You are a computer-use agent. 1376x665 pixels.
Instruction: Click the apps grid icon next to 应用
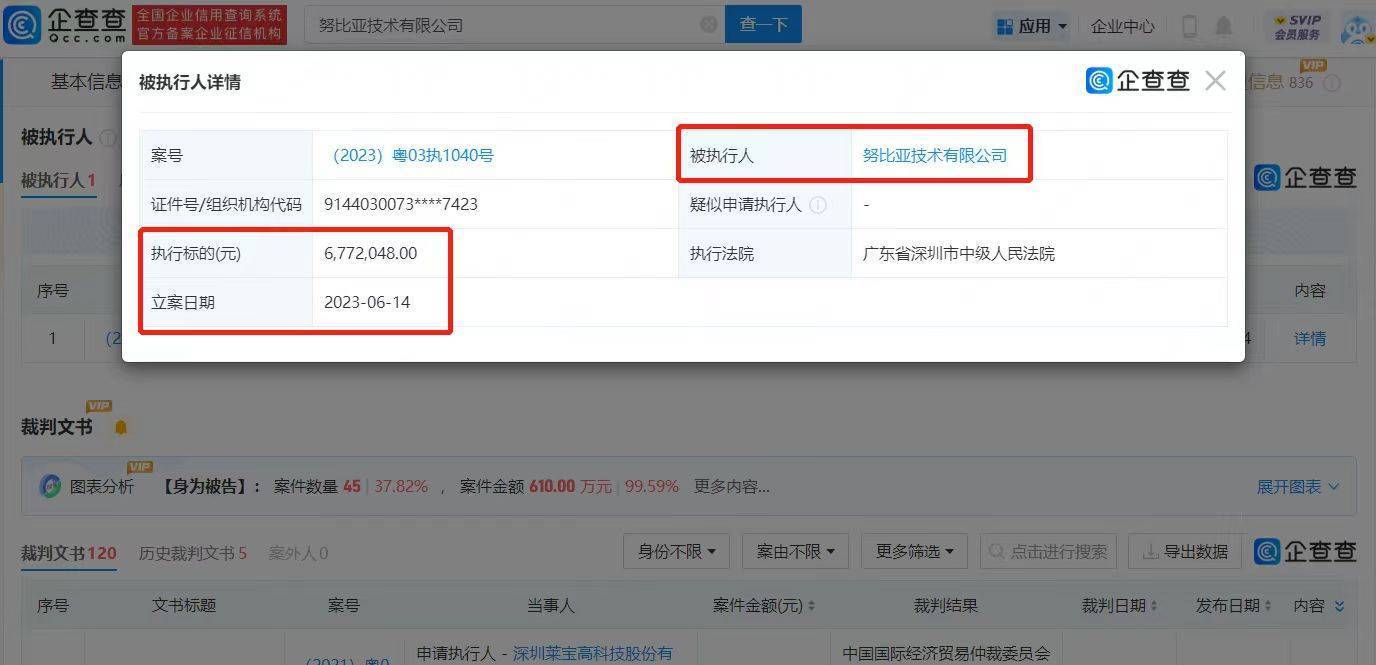pyautogui.click(x=1005, y=27)
